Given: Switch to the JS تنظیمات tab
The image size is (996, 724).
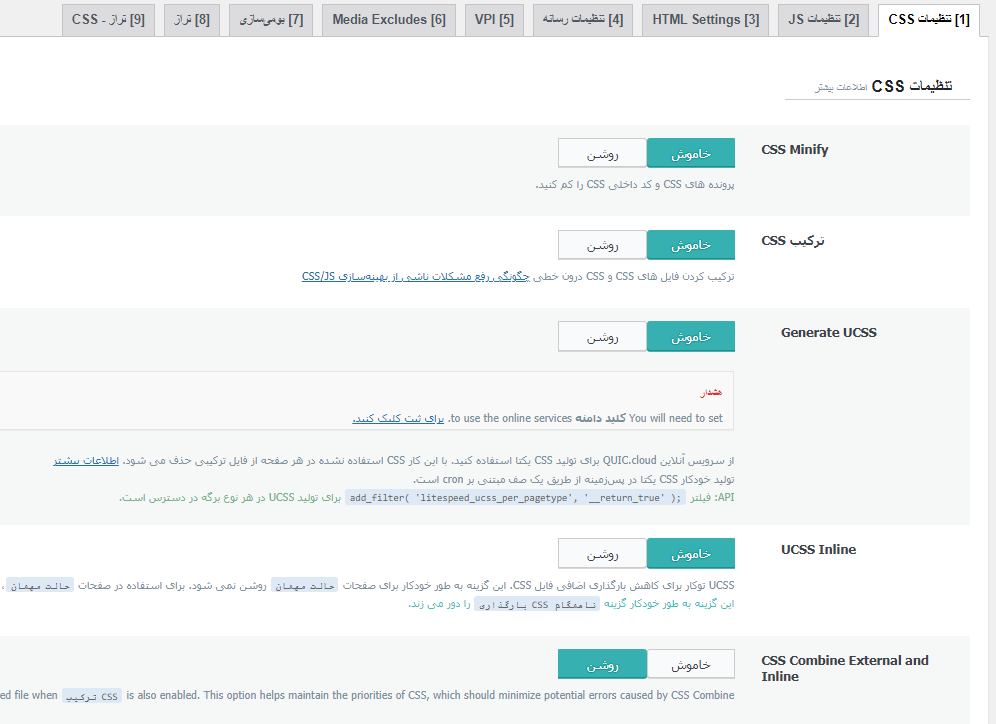Looking at the screenshot, I should pos(822,19).
